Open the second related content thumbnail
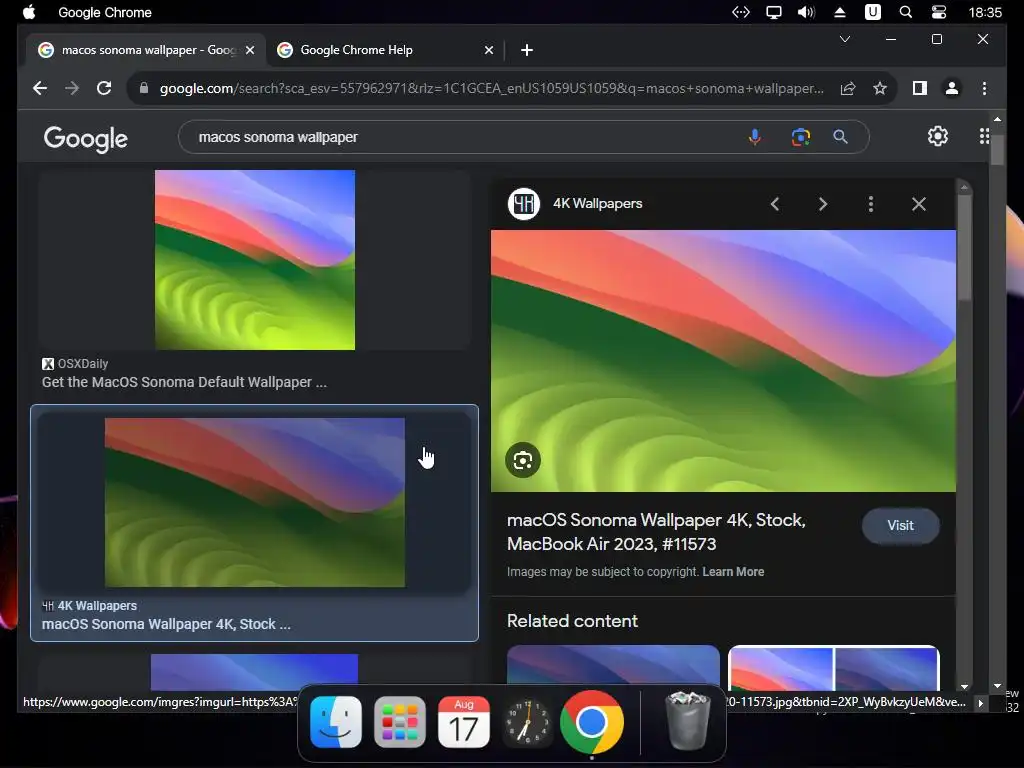 [x=834, y=667]
